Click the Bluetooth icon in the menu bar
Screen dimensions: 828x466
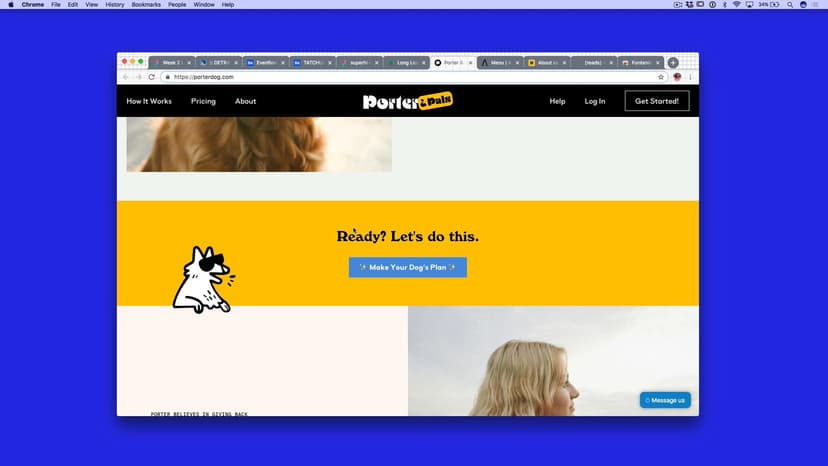[x=724, y=5]
